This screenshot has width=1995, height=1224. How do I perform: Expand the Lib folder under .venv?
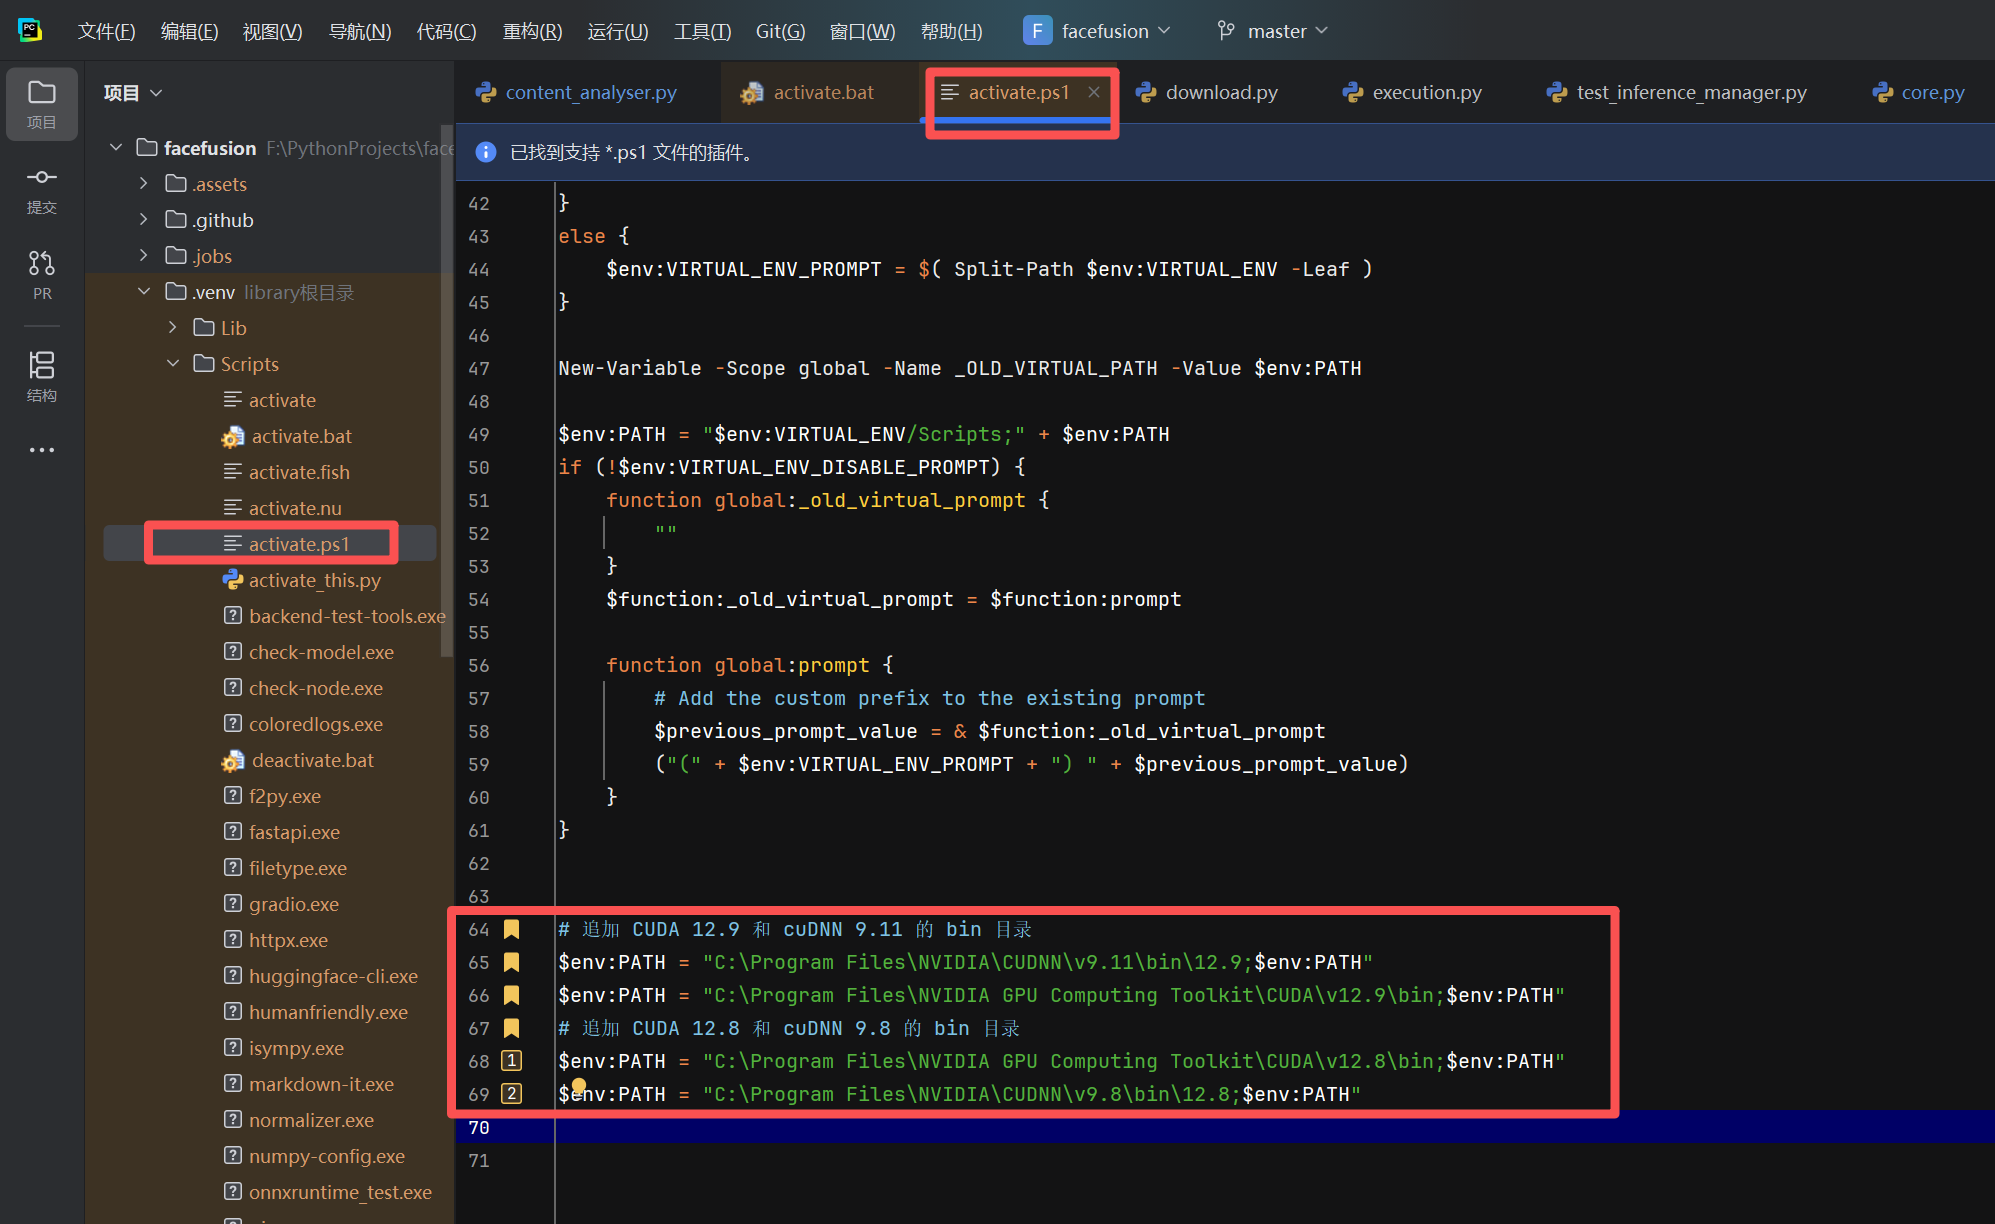[x=173, y=327]
